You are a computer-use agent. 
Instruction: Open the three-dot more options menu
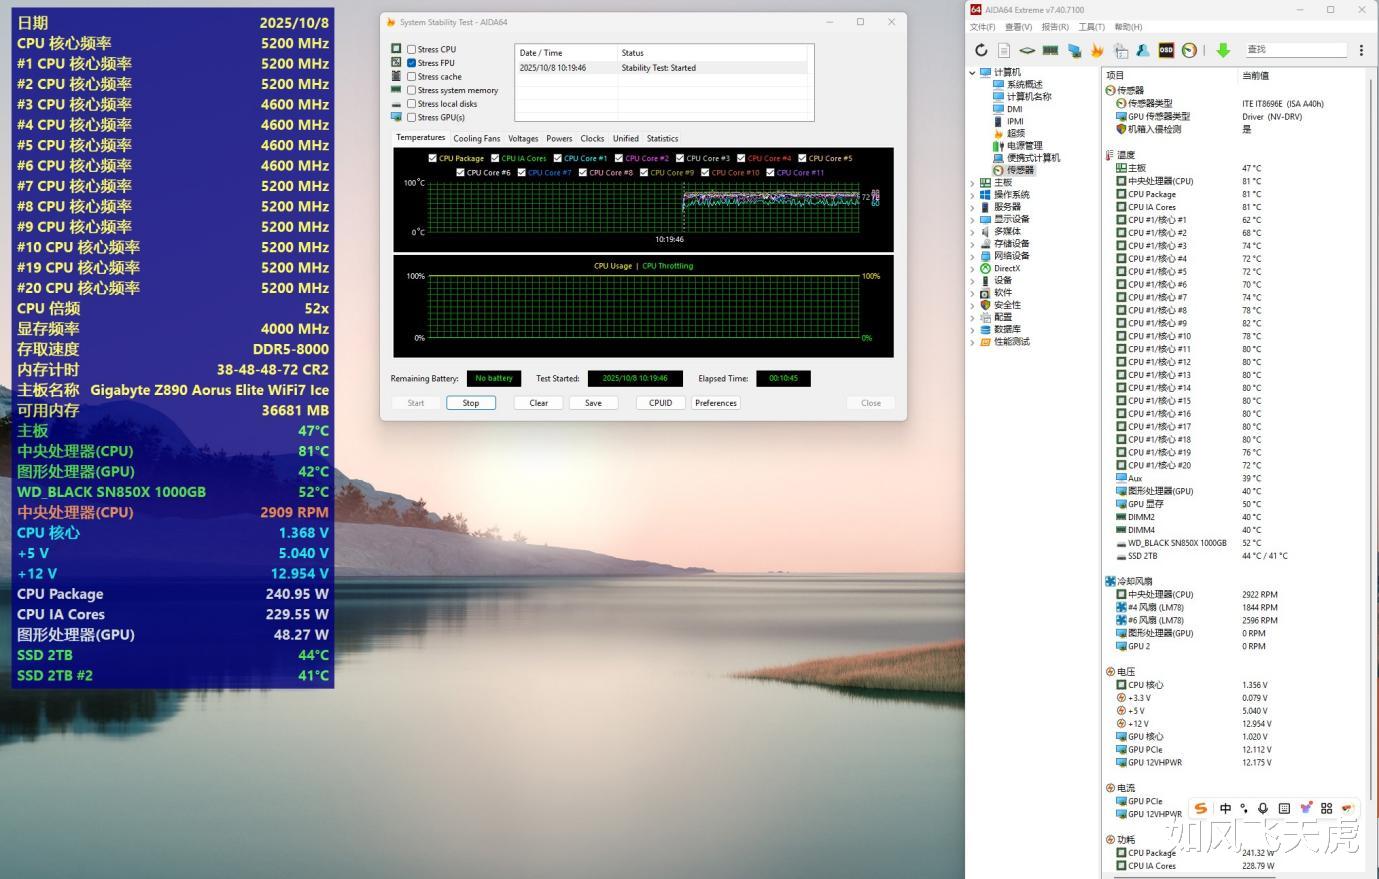pos(1361,50)
